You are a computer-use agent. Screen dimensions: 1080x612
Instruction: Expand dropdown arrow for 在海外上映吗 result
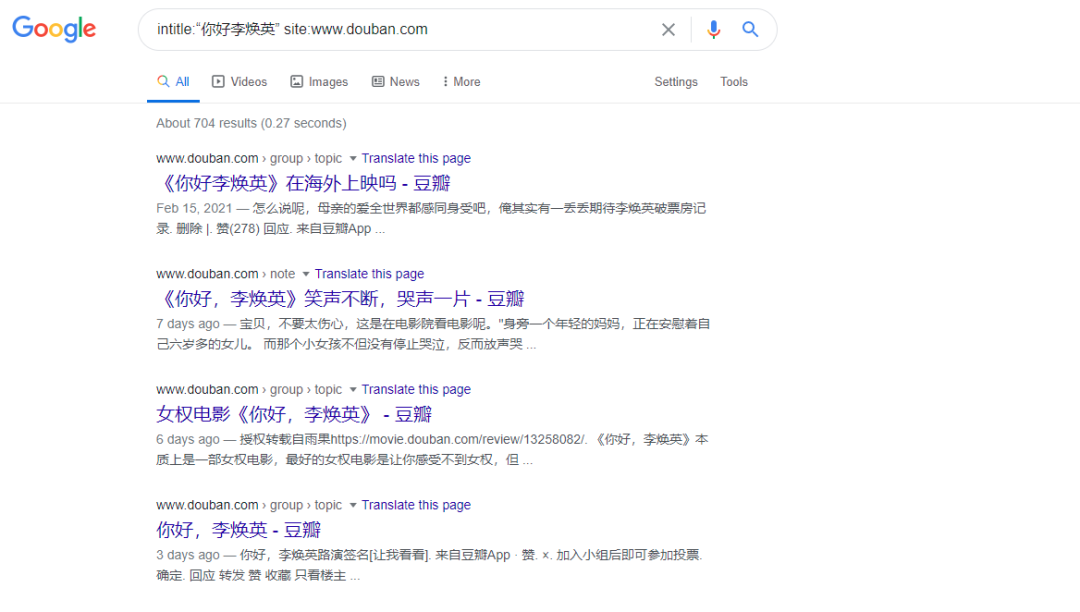353,158
